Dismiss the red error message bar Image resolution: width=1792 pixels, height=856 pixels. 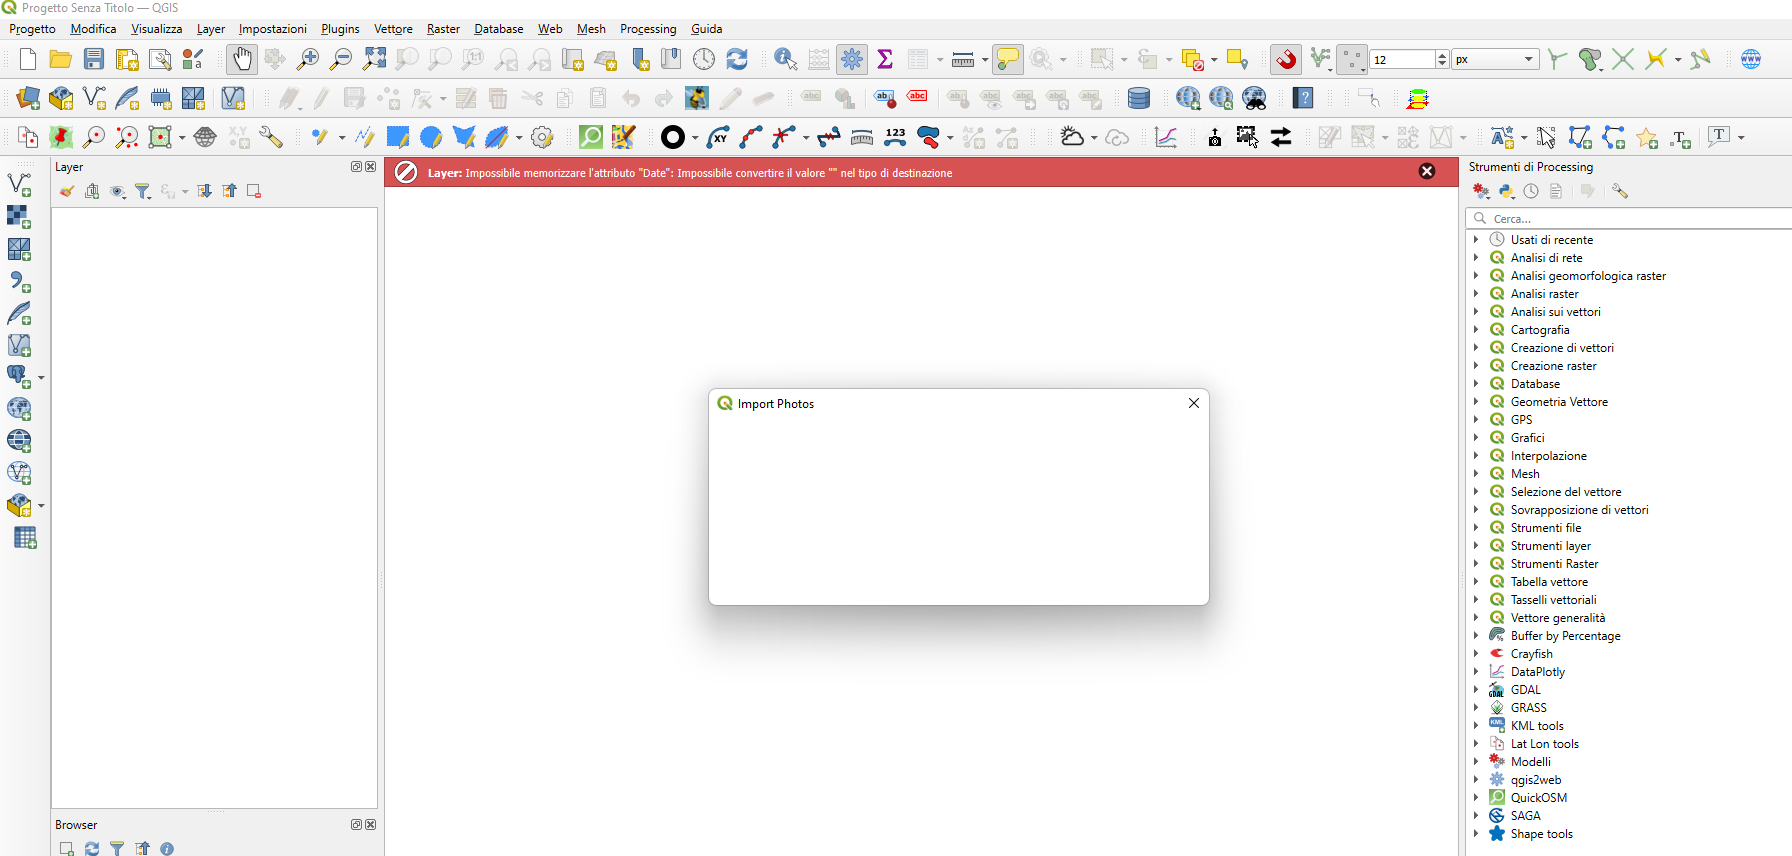(1427, 172)
